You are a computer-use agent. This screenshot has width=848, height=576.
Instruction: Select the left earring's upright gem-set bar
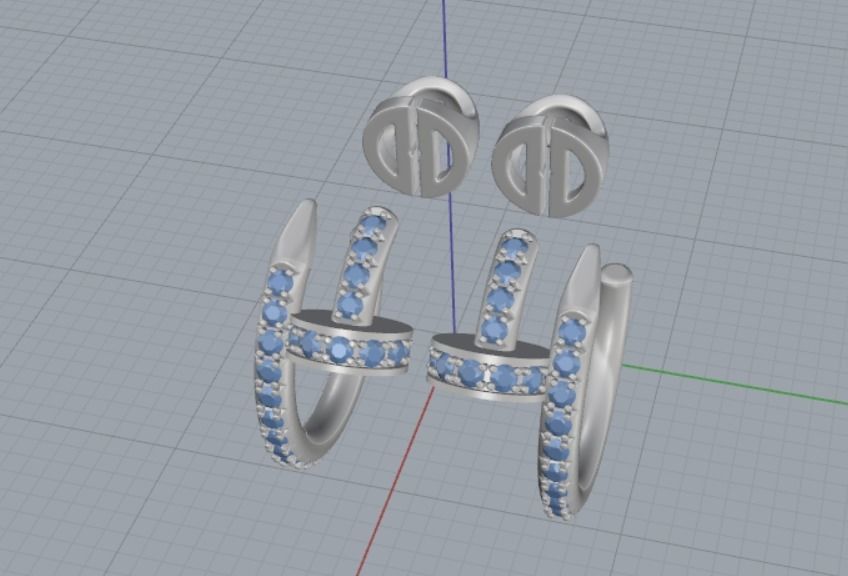click(x=365, y=266)
